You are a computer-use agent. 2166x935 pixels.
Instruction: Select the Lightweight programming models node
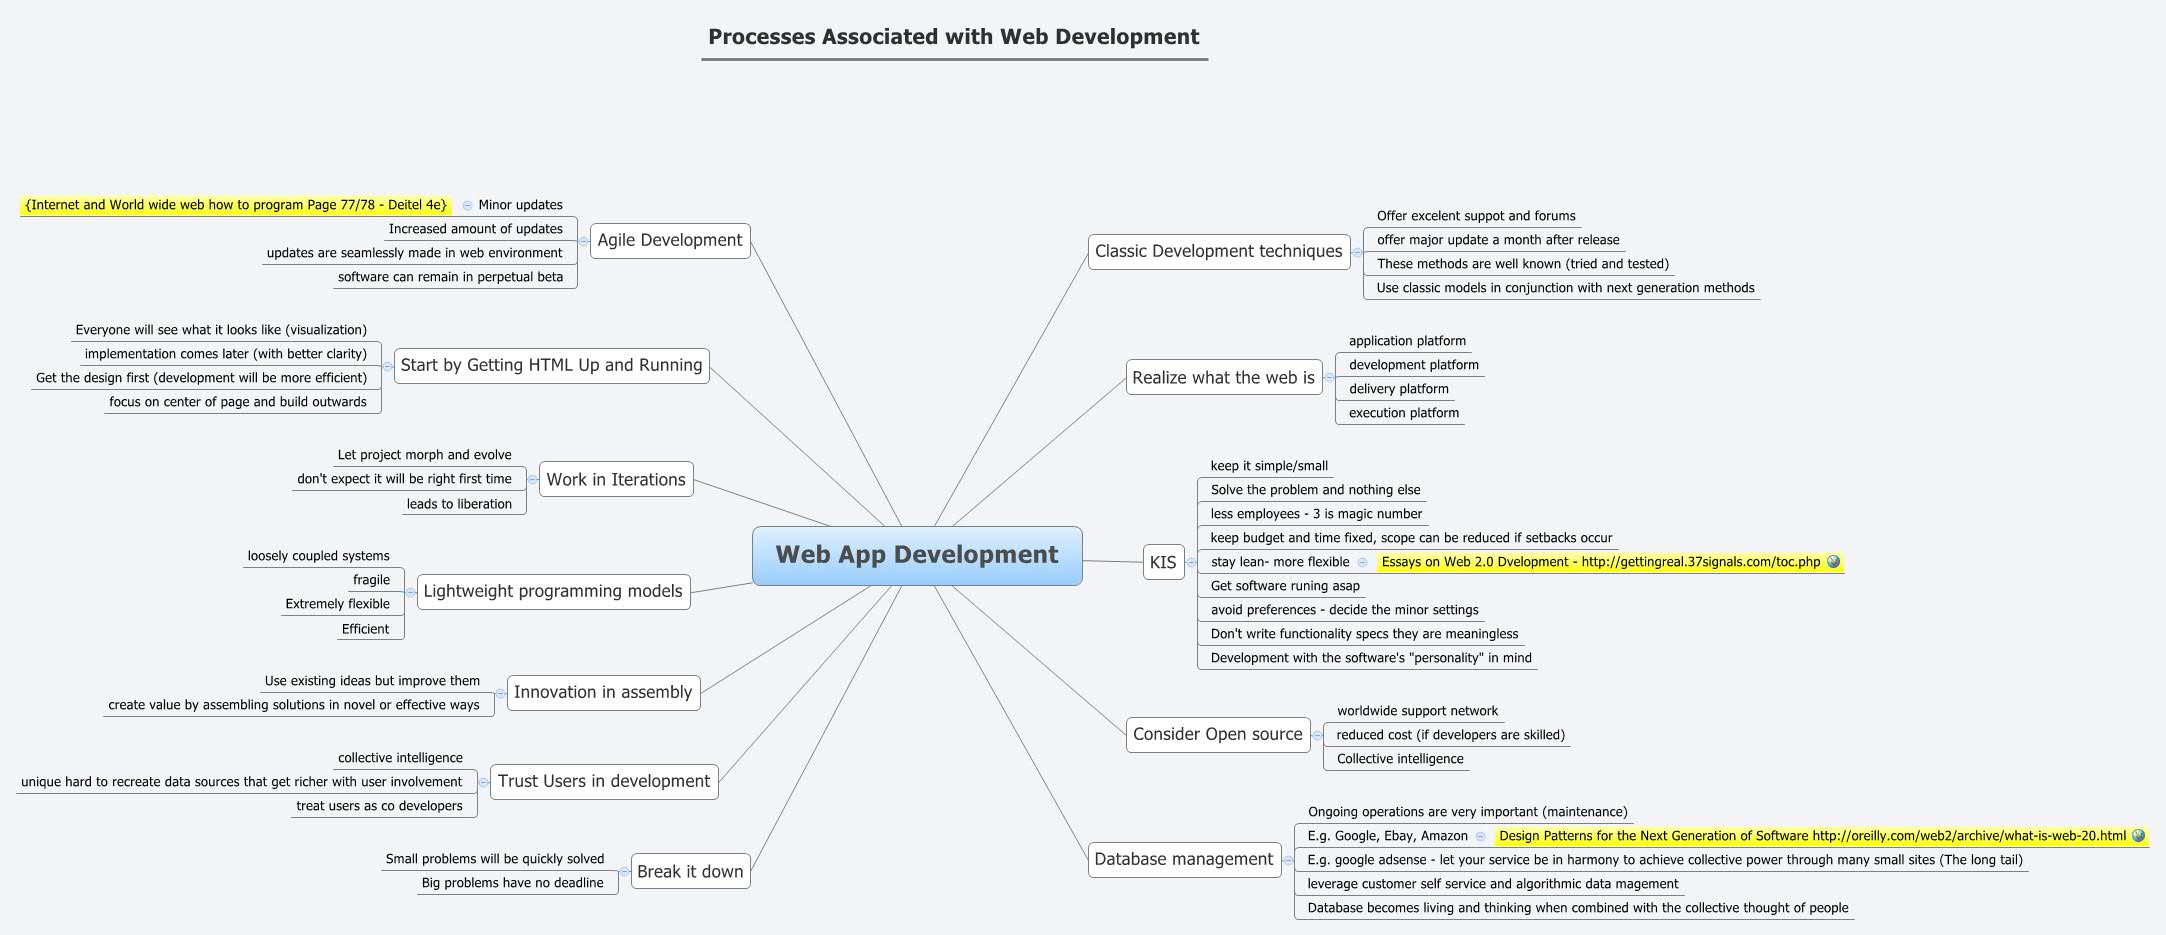(x=554, y=591)
